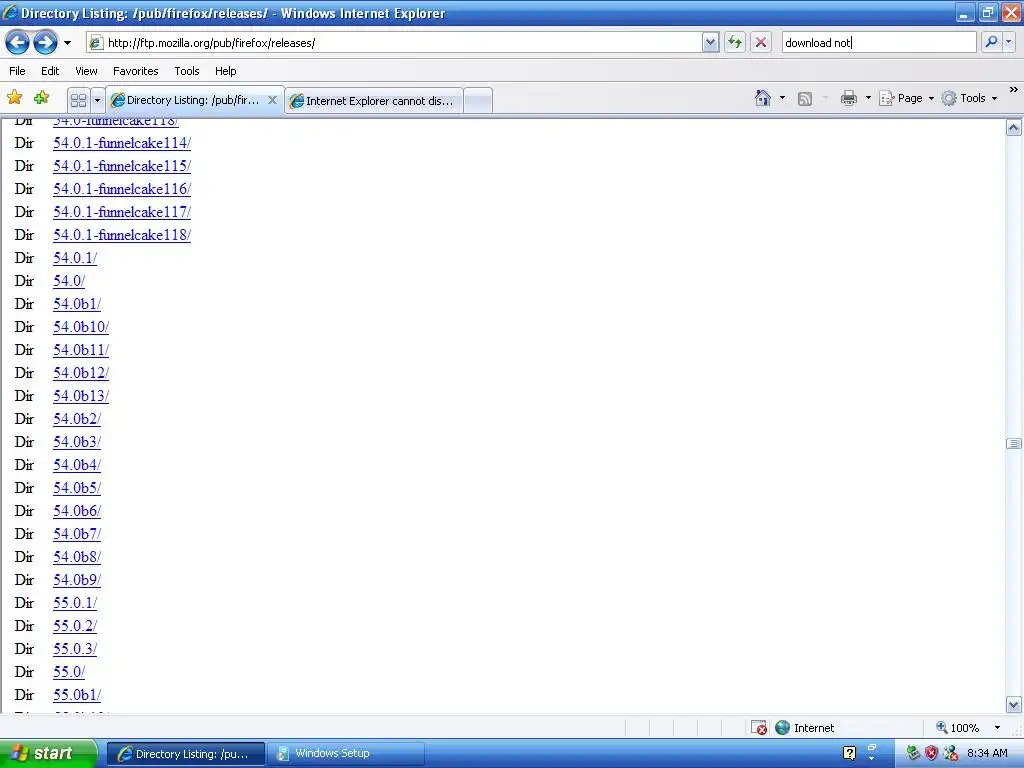Close the Directory Listing tab
The width and height of the screenshot is (1024, 768).
(x=272, y=100)
